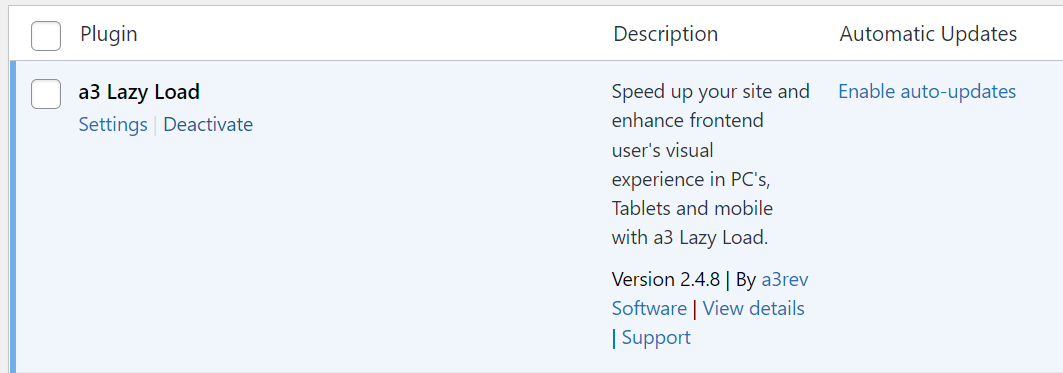
Task: Click 'Tablets and mobile' description line
Action: click(x=692, y=208)
